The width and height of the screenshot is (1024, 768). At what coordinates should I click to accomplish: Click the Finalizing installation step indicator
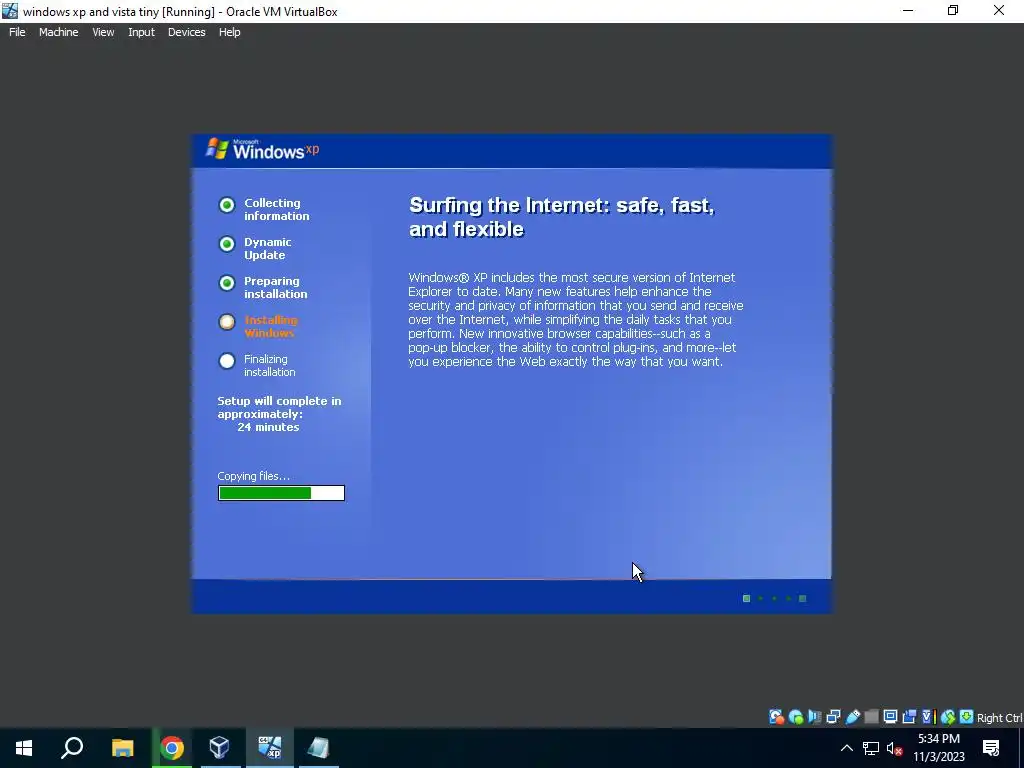[x=227, y=361]
